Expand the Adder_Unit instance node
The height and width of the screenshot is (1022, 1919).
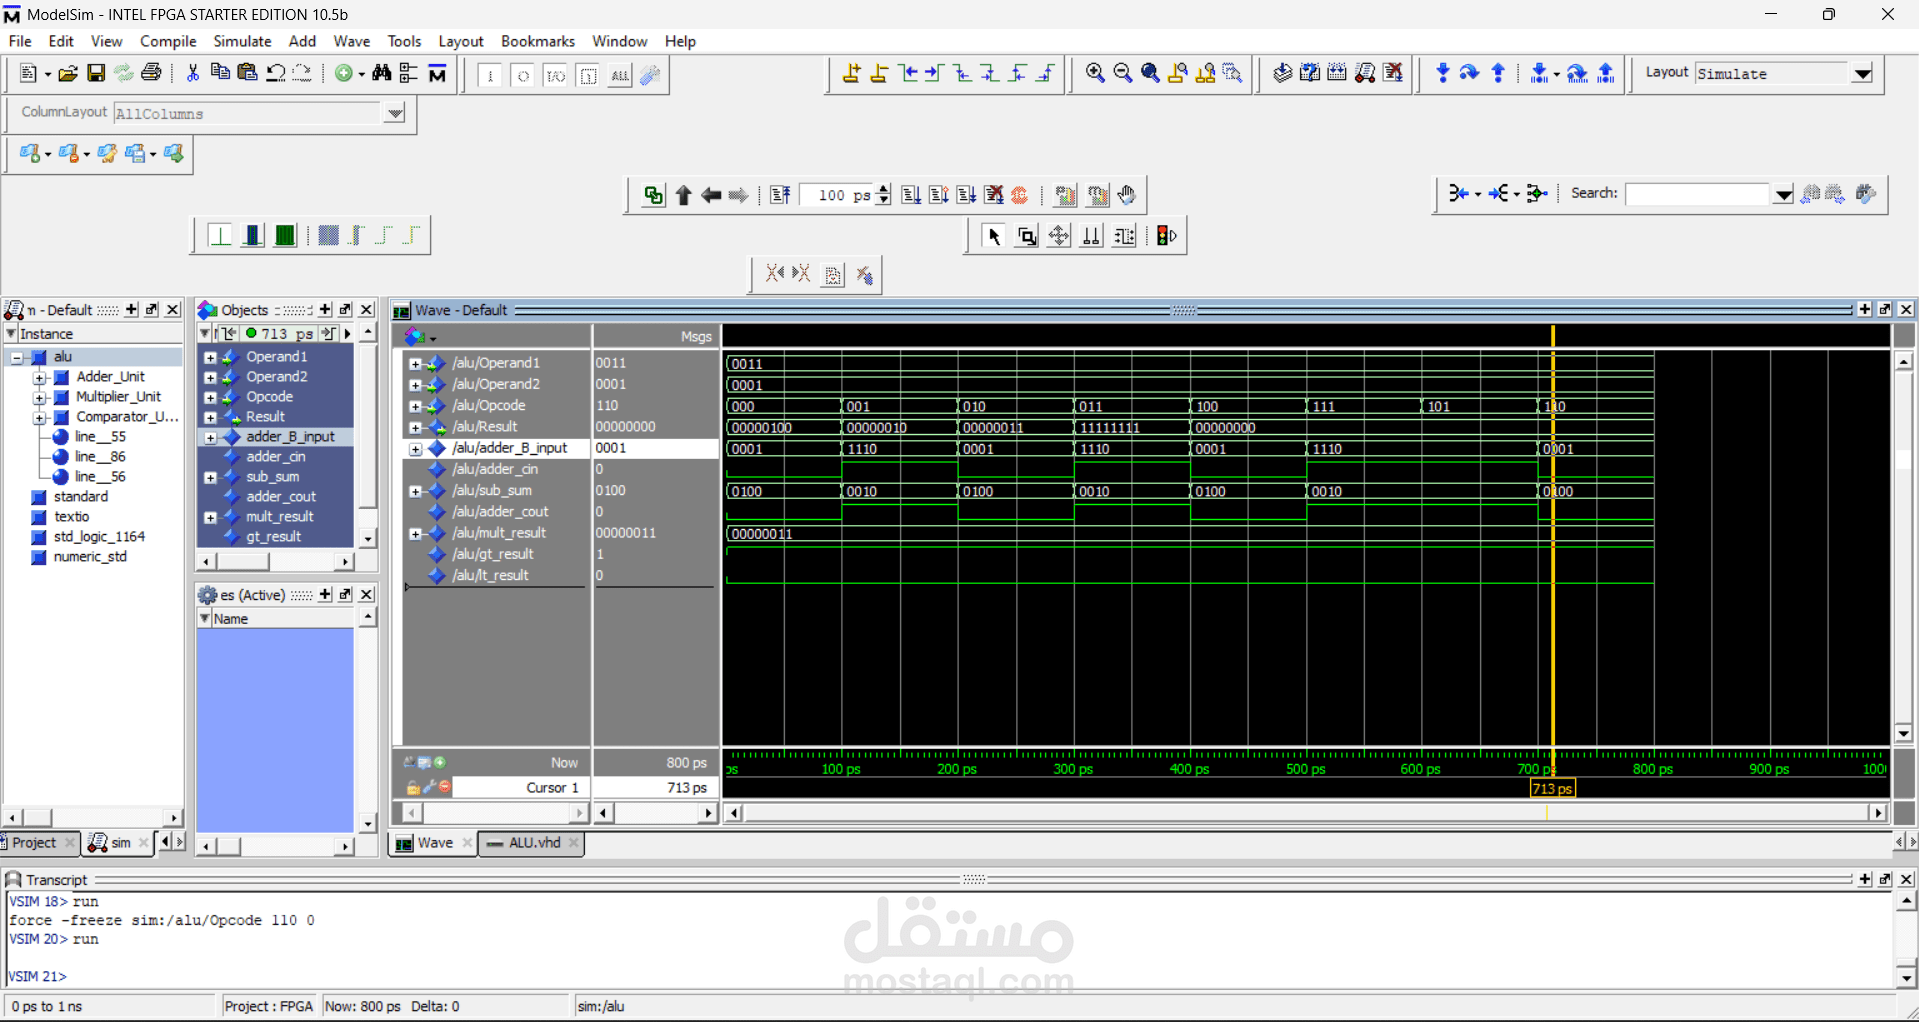click(x=40, y=377)
